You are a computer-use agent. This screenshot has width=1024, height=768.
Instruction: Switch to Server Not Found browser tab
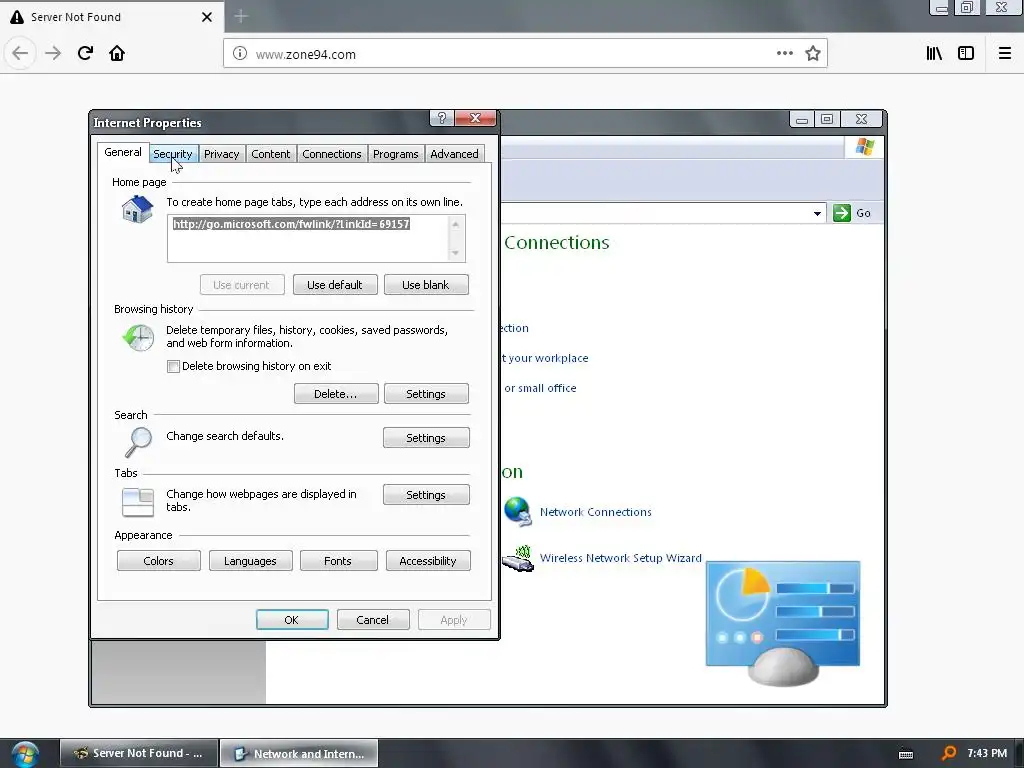pos(112,17)
